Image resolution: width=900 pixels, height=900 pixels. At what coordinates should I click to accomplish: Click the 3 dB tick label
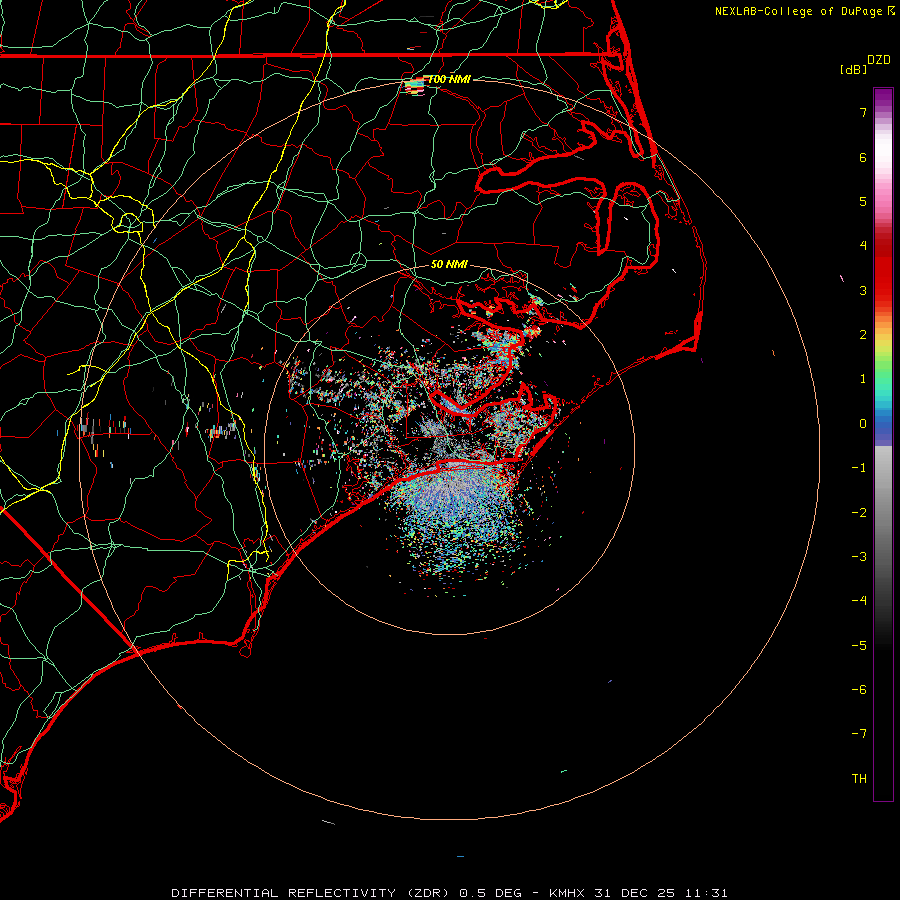tap(863, 290)
